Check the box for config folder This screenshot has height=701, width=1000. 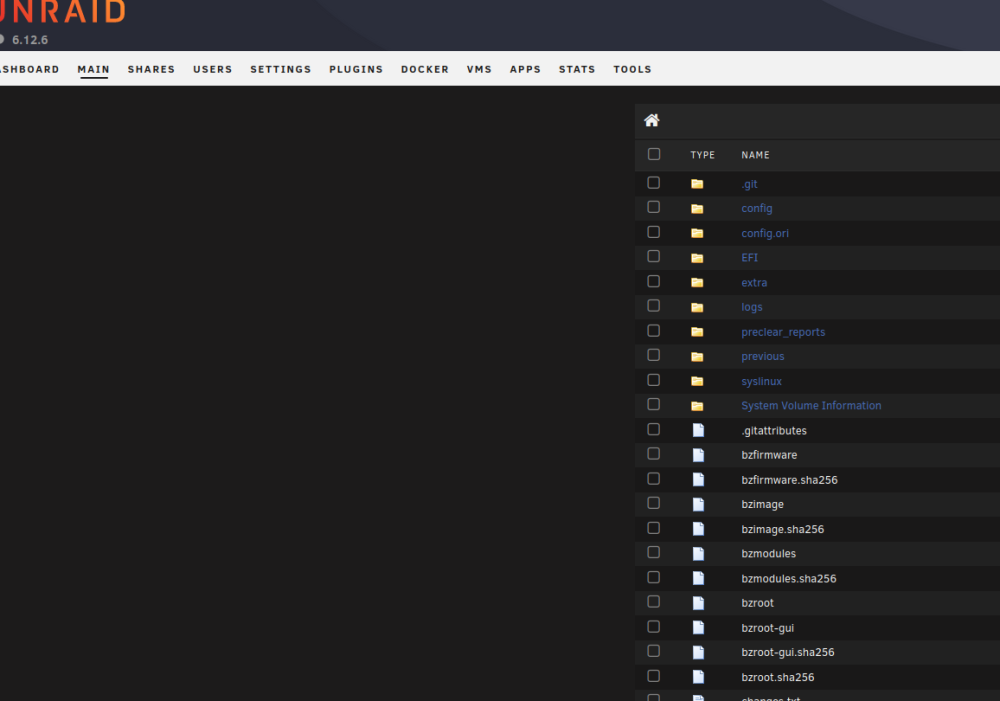coord(654,207)
